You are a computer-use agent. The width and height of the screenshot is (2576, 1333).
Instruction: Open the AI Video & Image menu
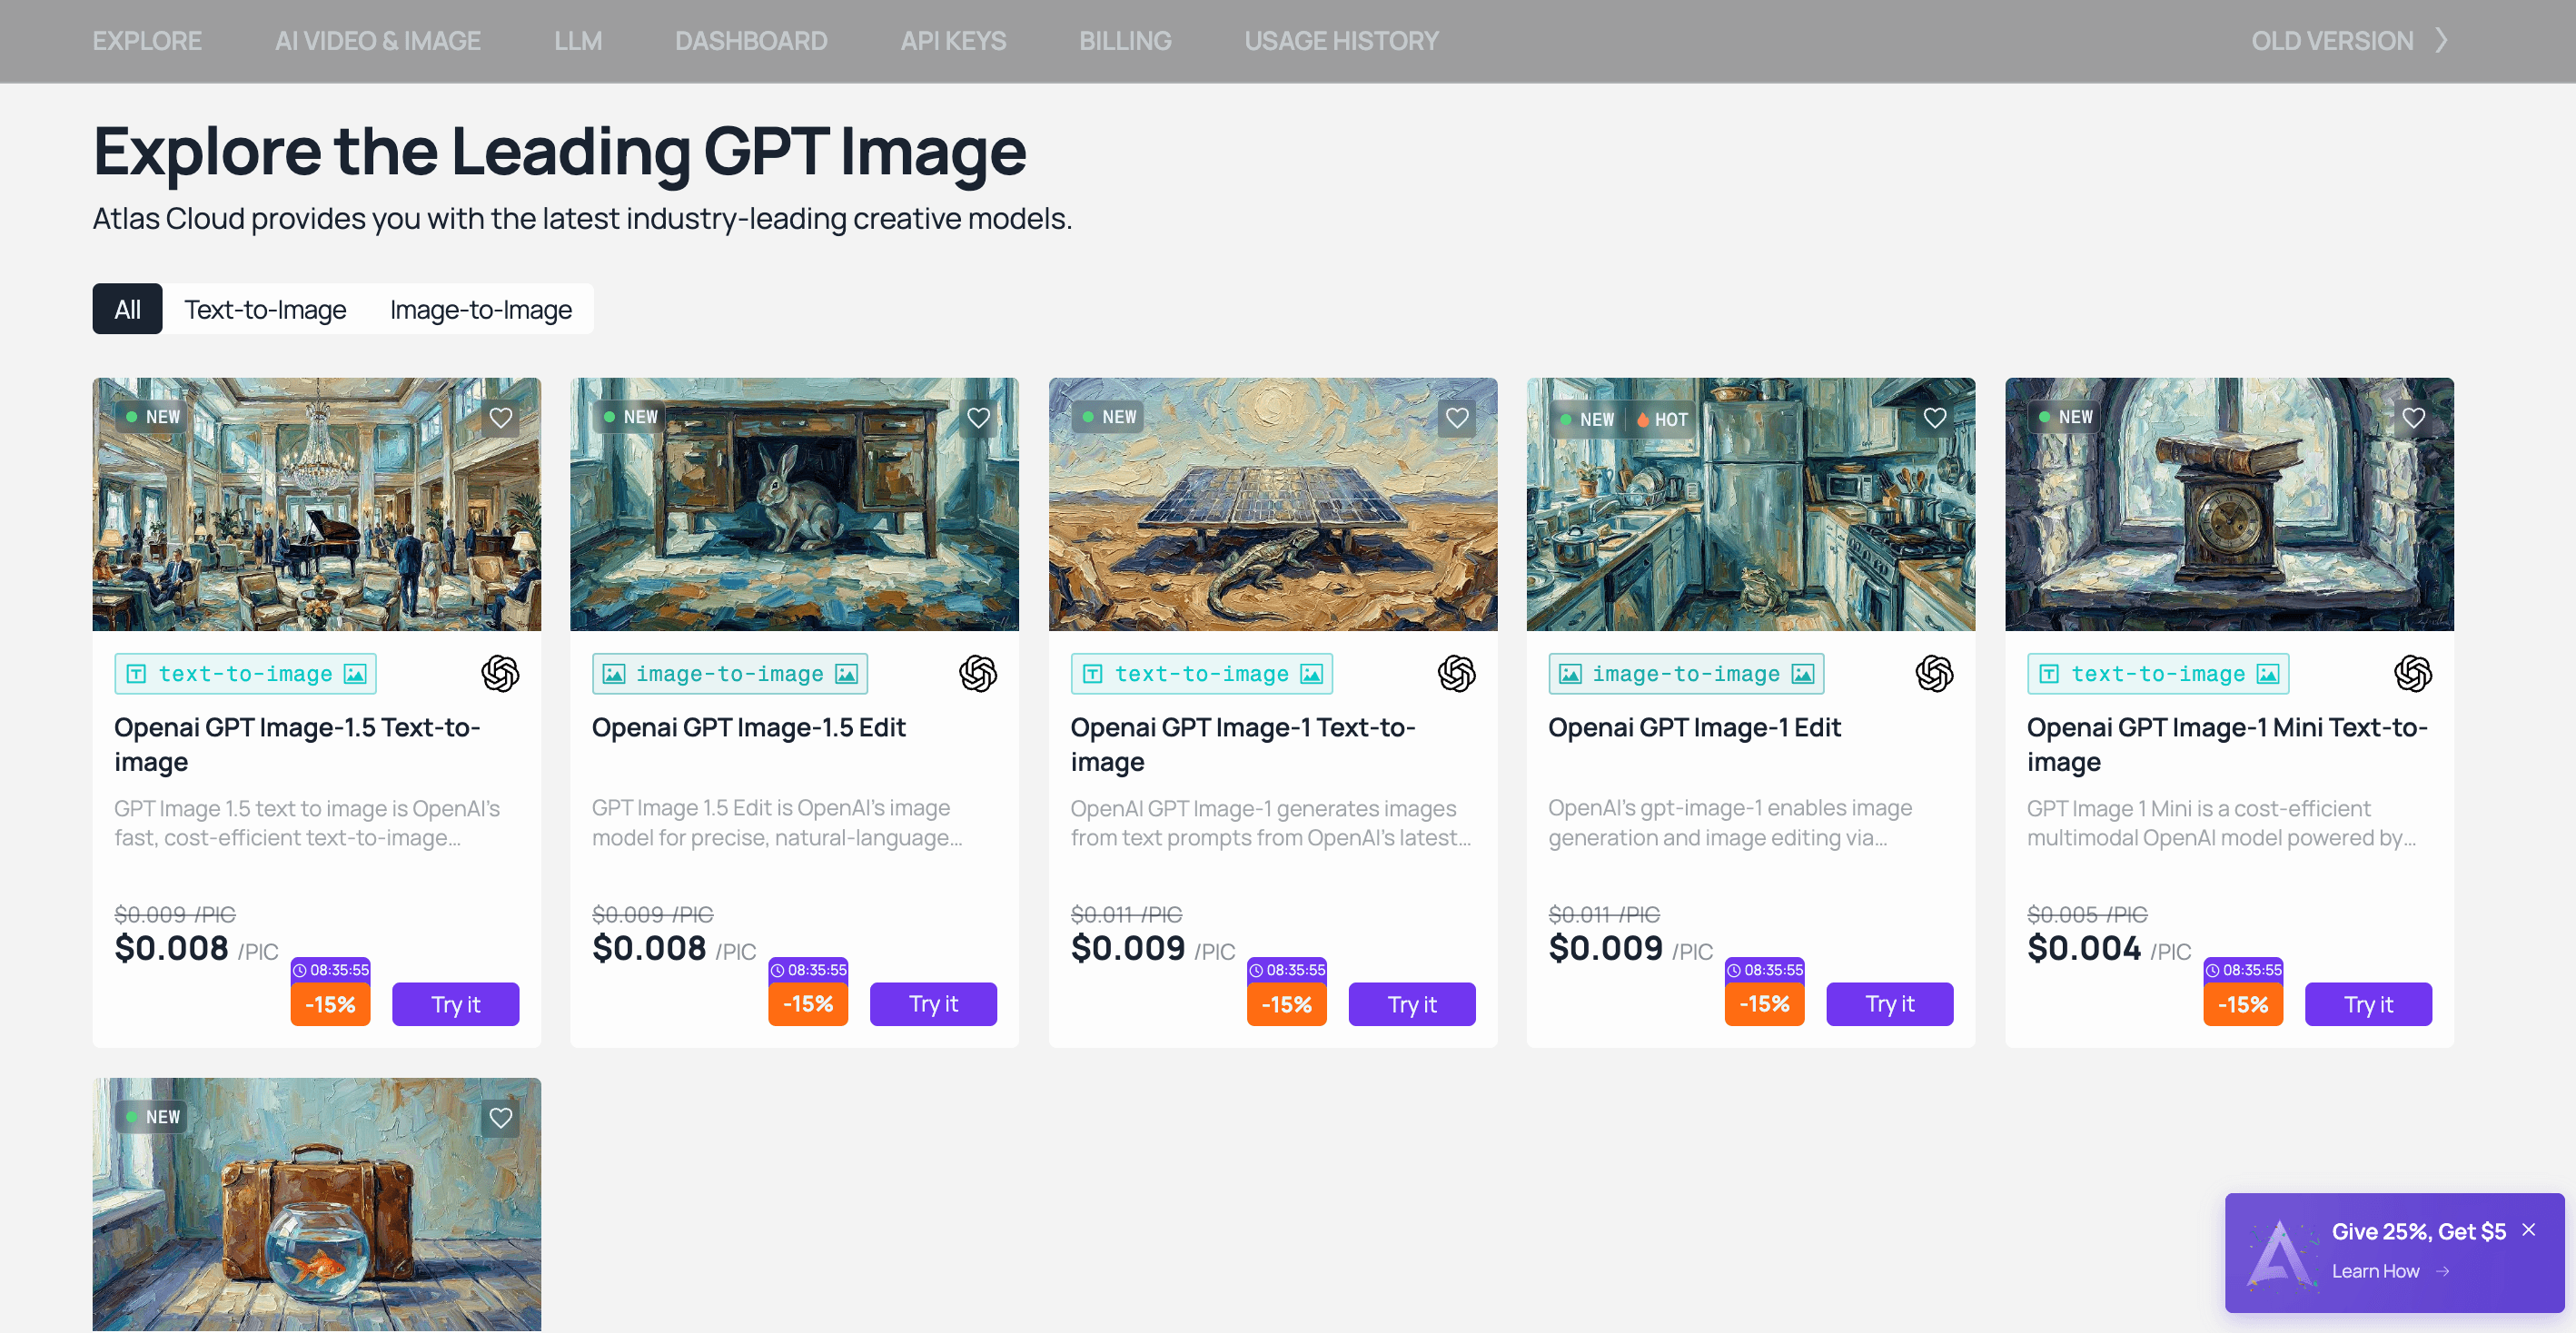[377, 41]
